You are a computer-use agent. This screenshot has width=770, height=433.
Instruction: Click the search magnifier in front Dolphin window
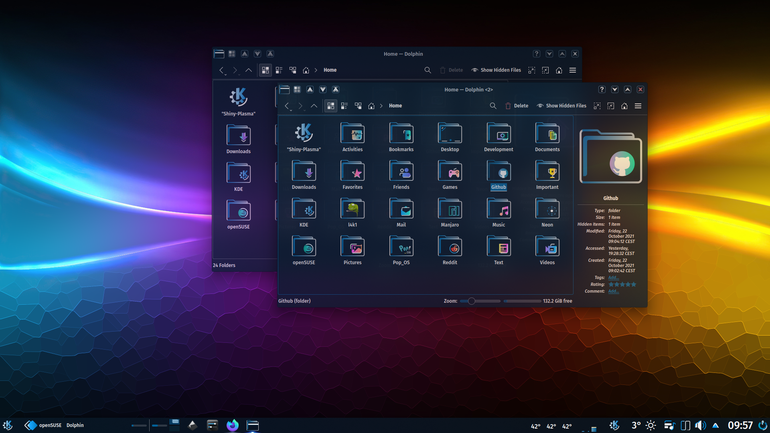tap(493, 106)
